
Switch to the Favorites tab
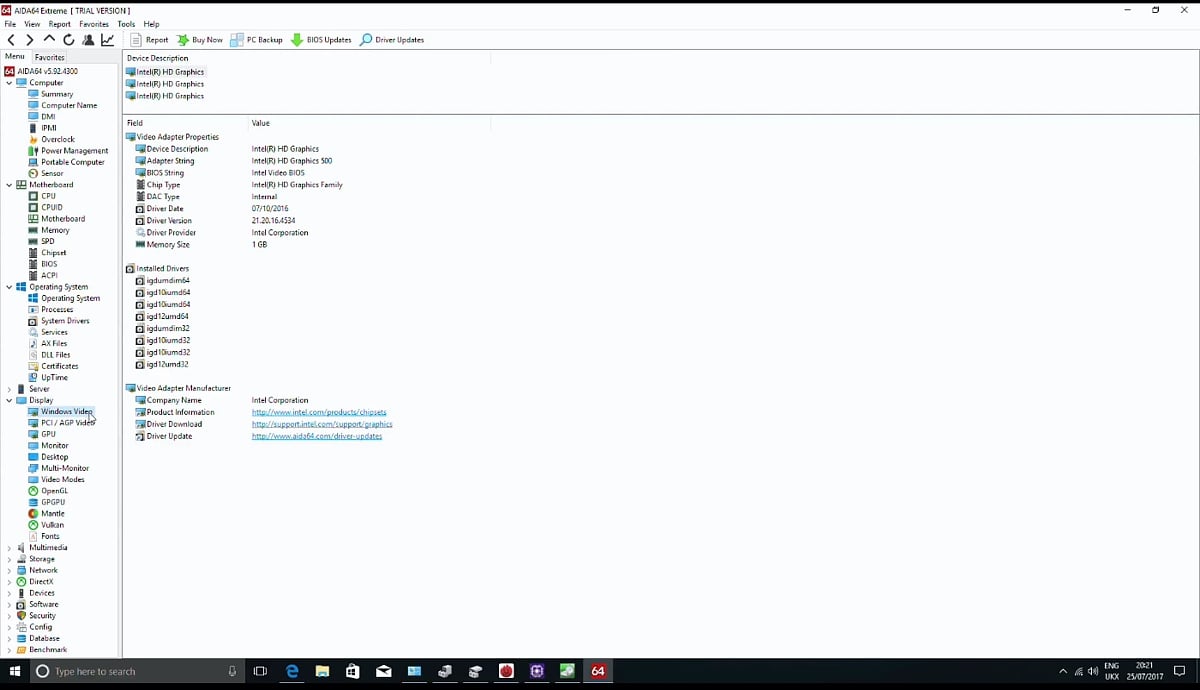[49, 57]
